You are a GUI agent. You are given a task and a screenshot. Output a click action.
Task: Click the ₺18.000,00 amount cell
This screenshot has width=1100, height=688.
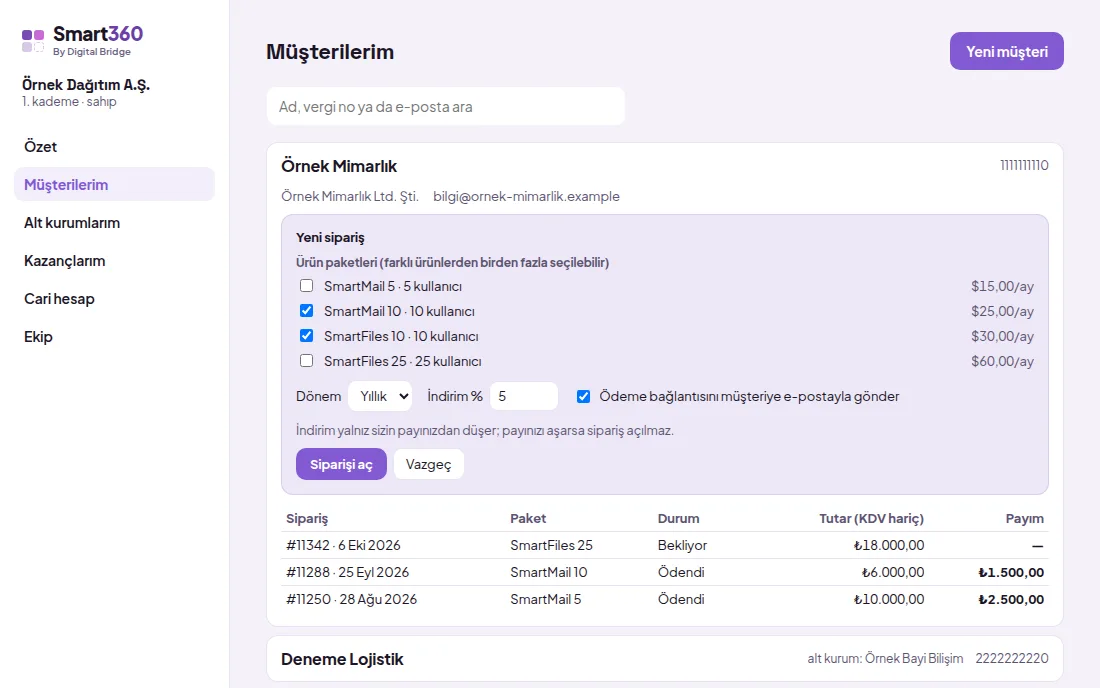889,545
